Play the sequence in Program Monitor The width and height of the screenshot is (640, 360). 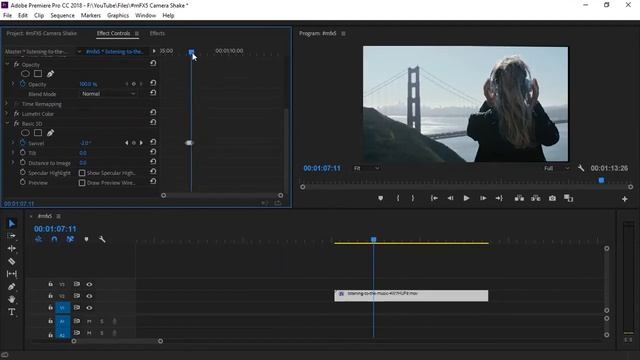click(x=466, y=198)
